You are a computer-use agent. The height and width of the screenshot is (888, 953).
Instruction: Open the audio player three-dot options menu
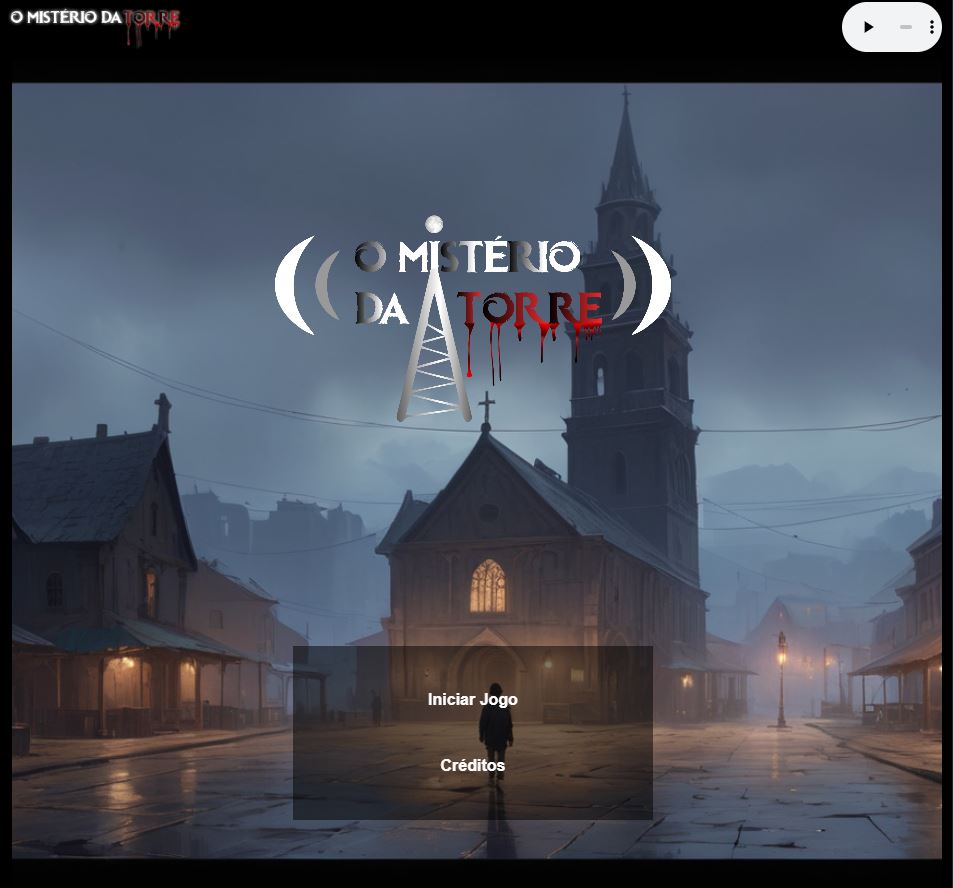point(932,27)
